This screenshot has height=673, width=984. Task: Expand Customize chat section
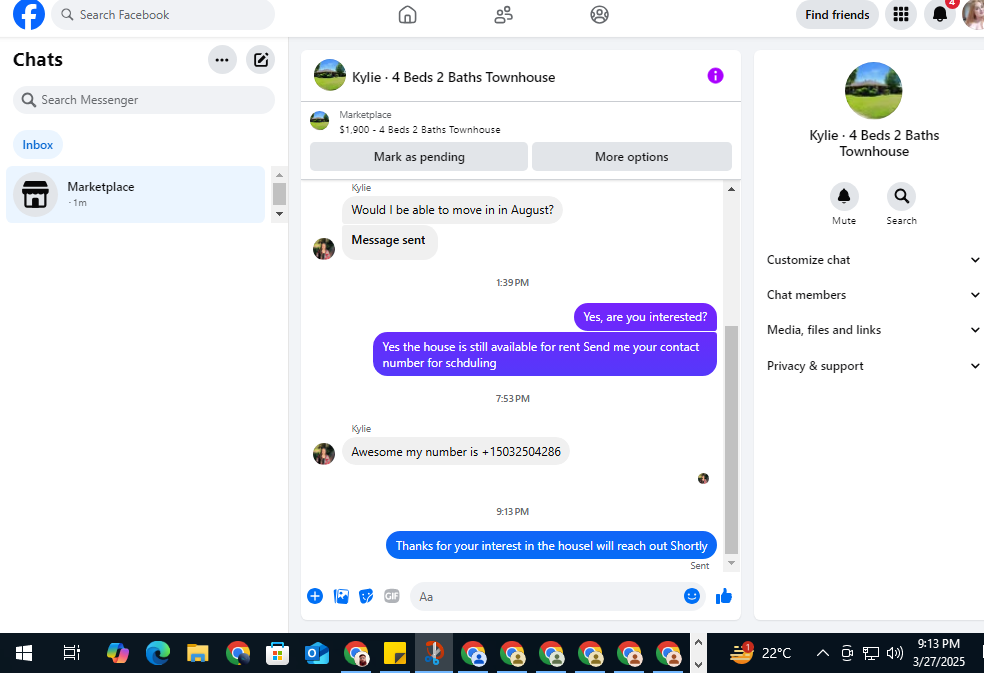[x=873, y=260]
